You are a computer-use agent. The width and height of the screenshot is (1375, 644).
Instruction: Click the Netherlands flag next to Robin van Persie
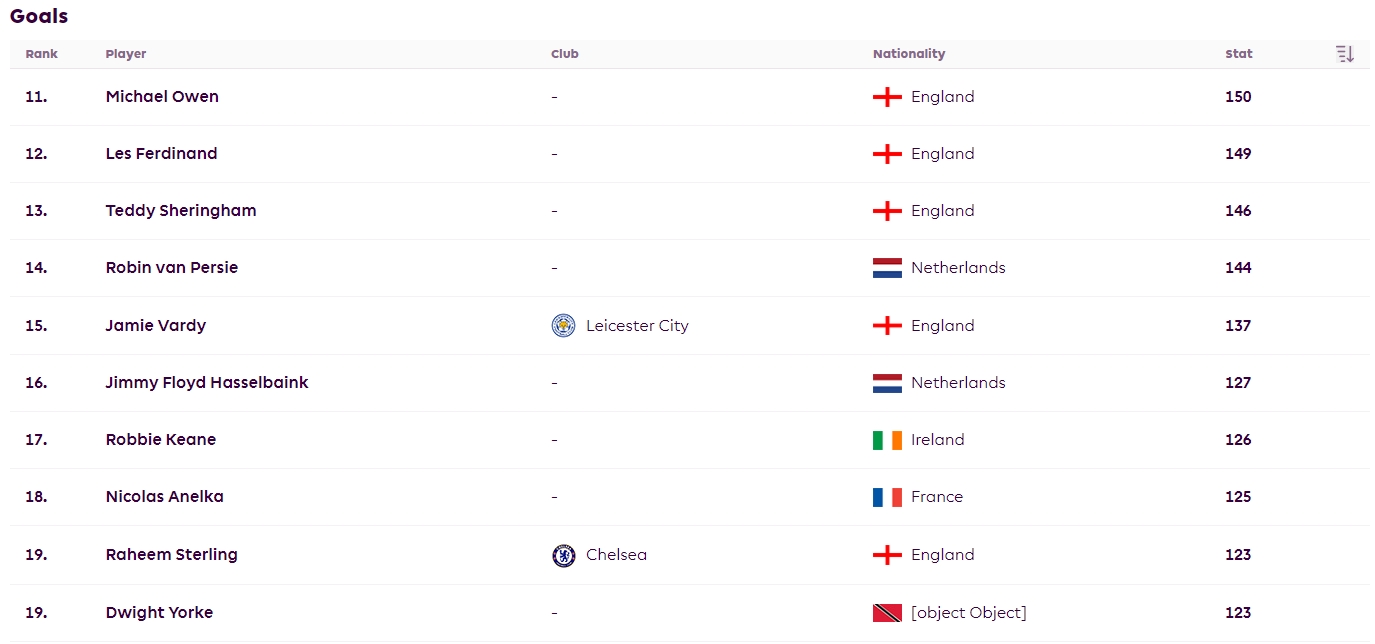tap(887, 268)
